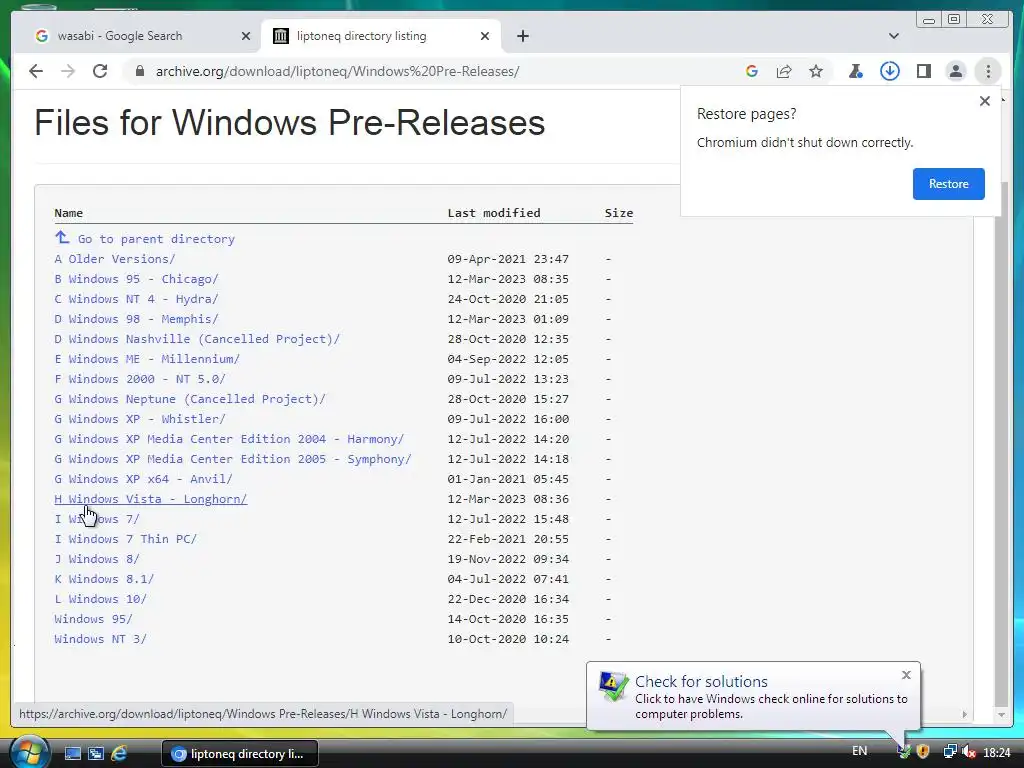Open the Chrome Labs flask icon
Screen dimensions: 1024x768
click(856, 71)
